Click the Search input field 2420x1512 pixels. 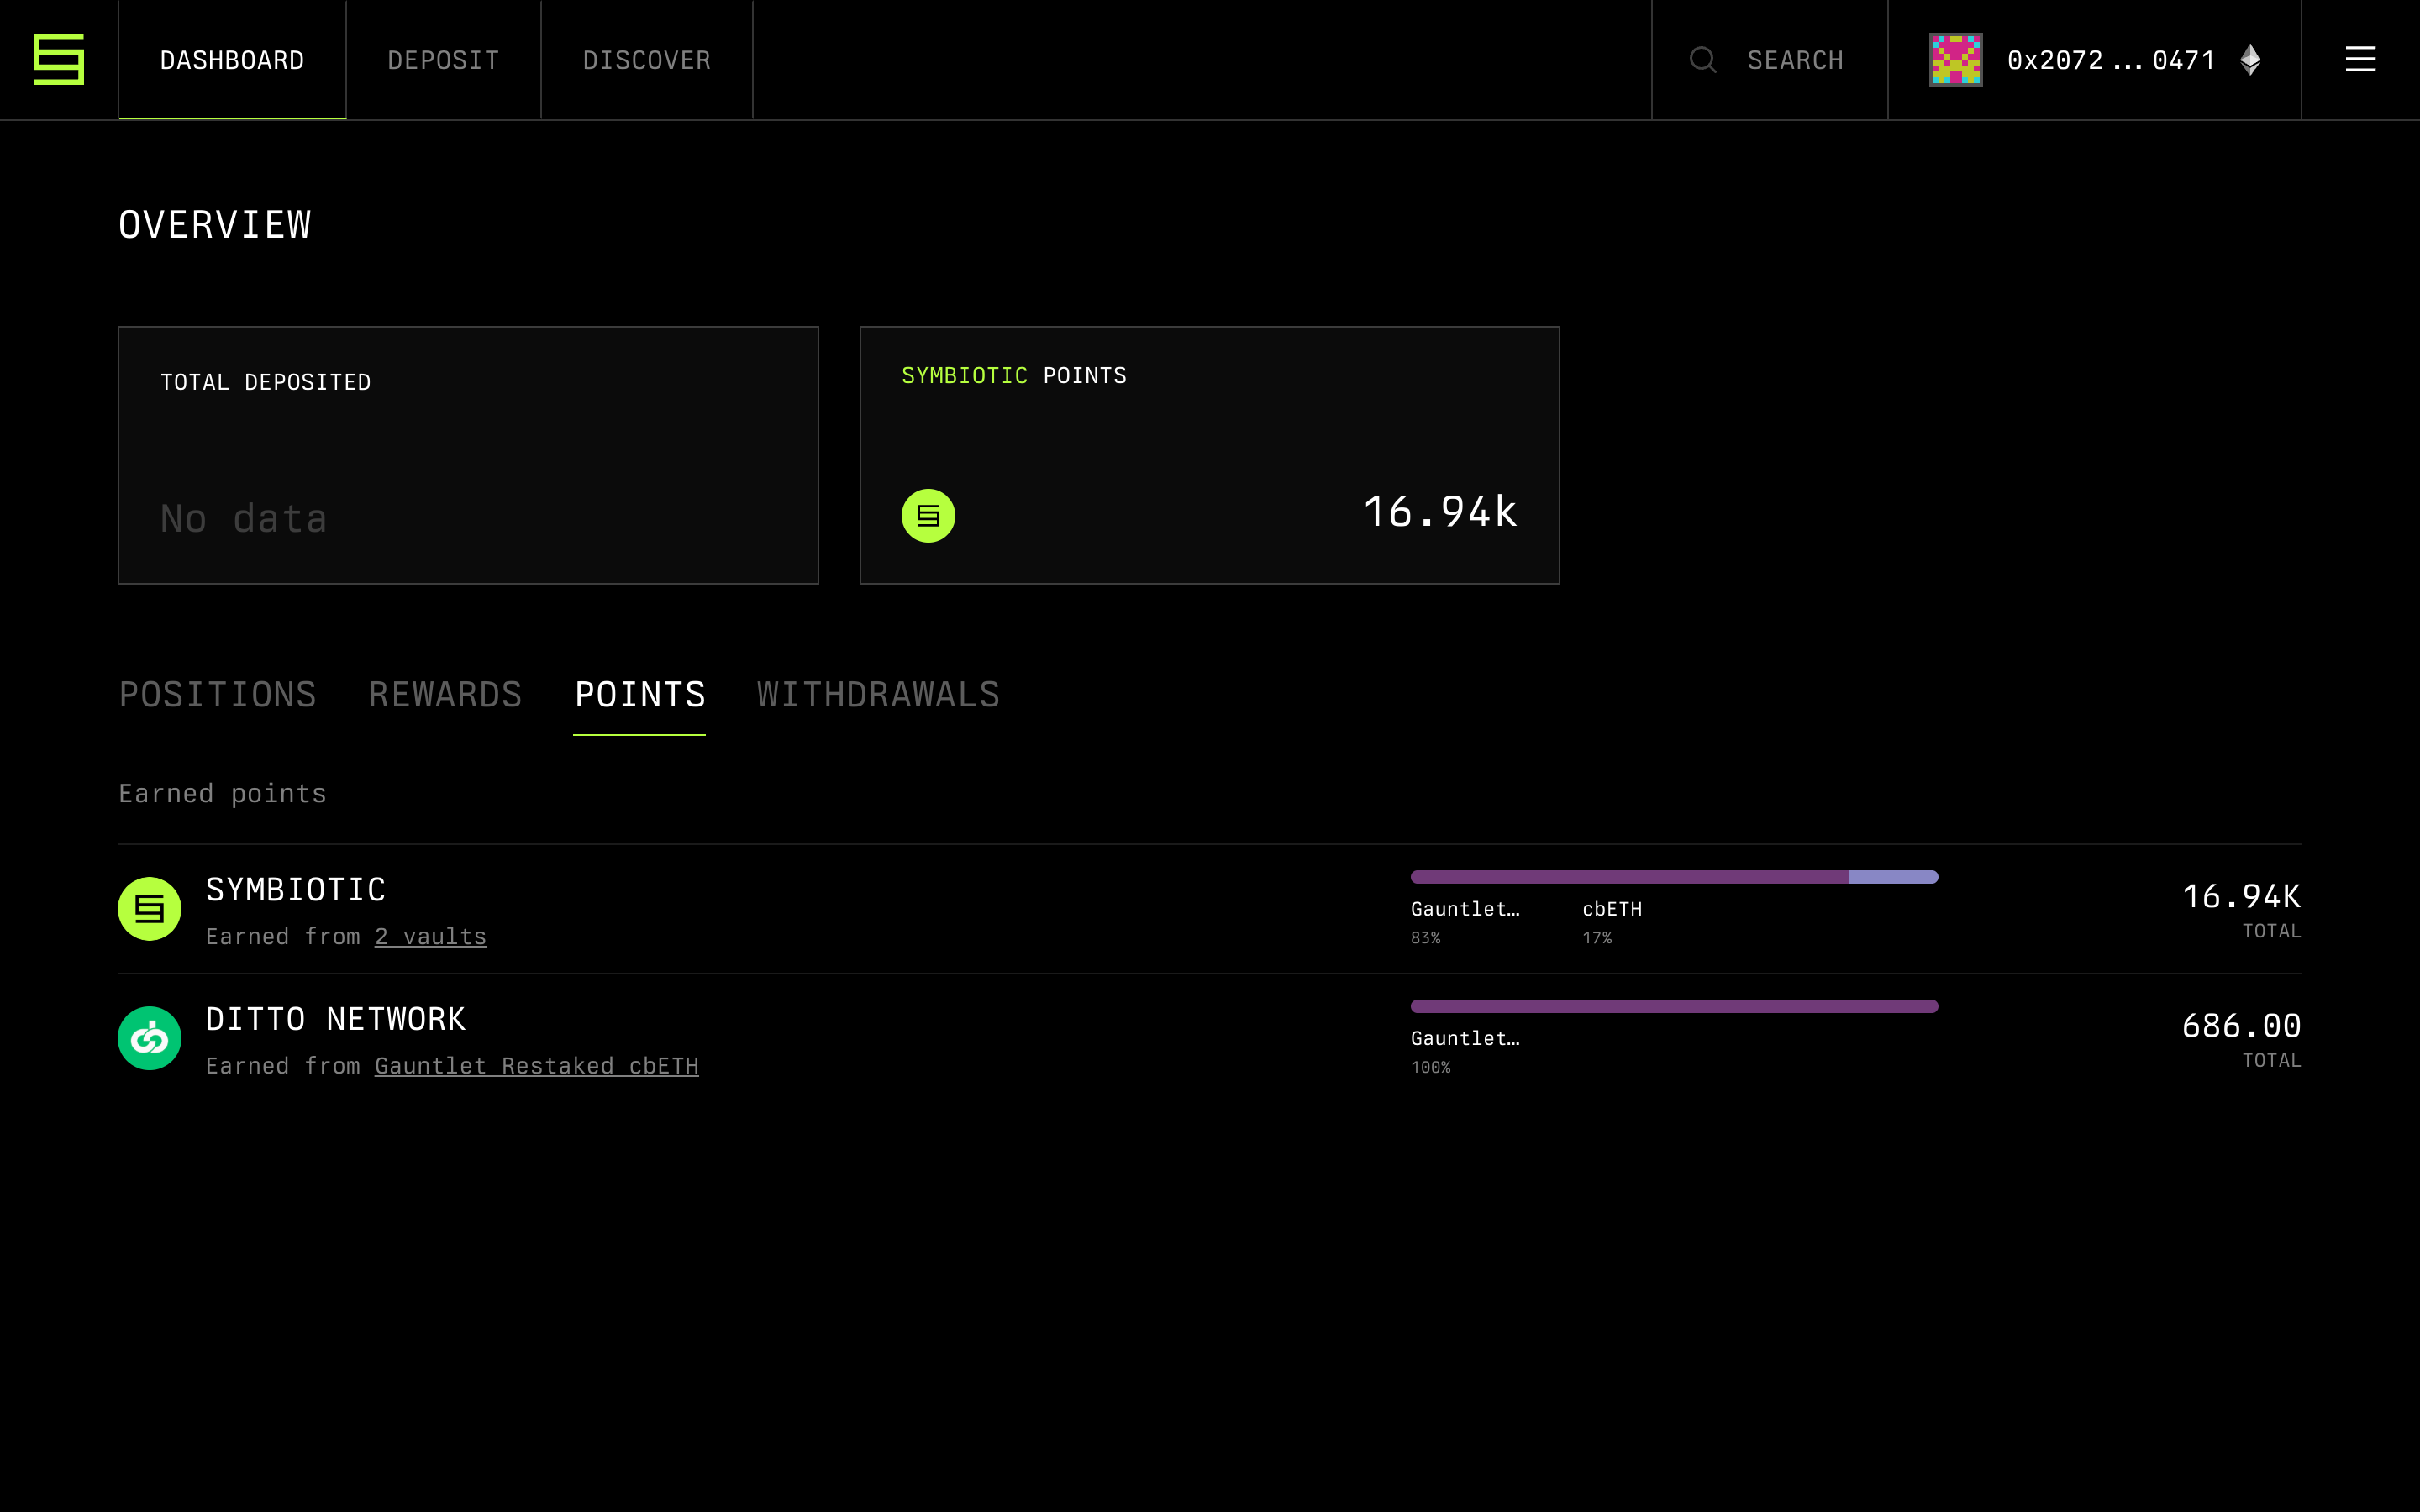[1769, 60]
